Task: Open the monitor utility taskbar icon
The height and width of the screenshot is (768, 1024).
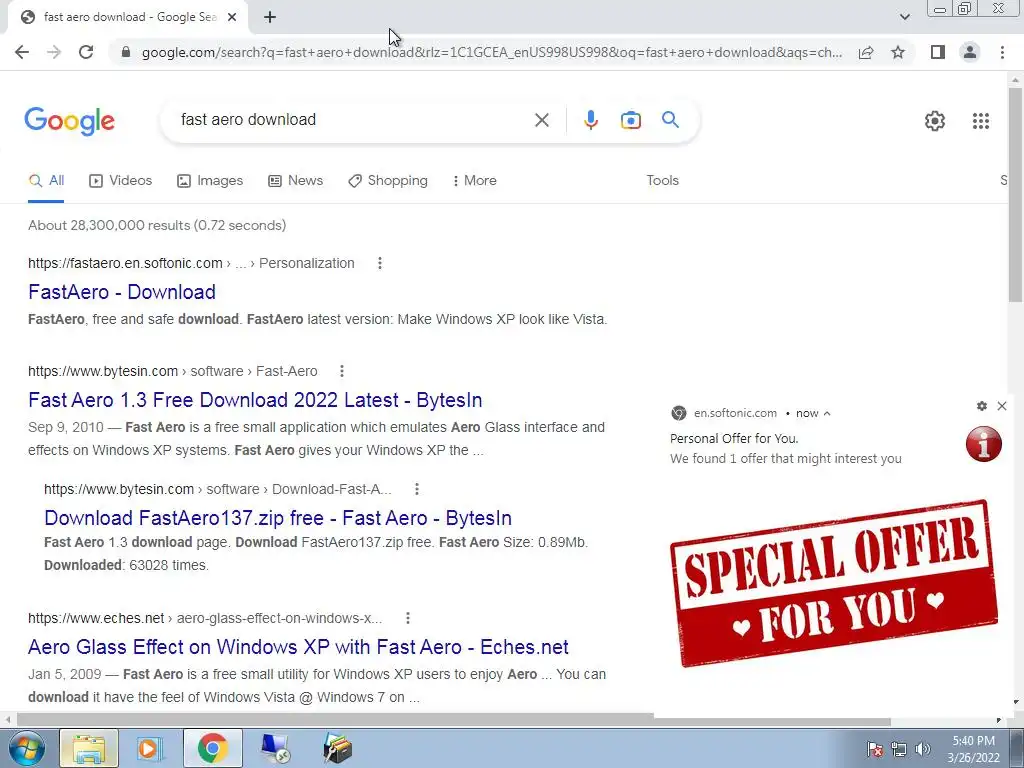Action: pos(275,748)
